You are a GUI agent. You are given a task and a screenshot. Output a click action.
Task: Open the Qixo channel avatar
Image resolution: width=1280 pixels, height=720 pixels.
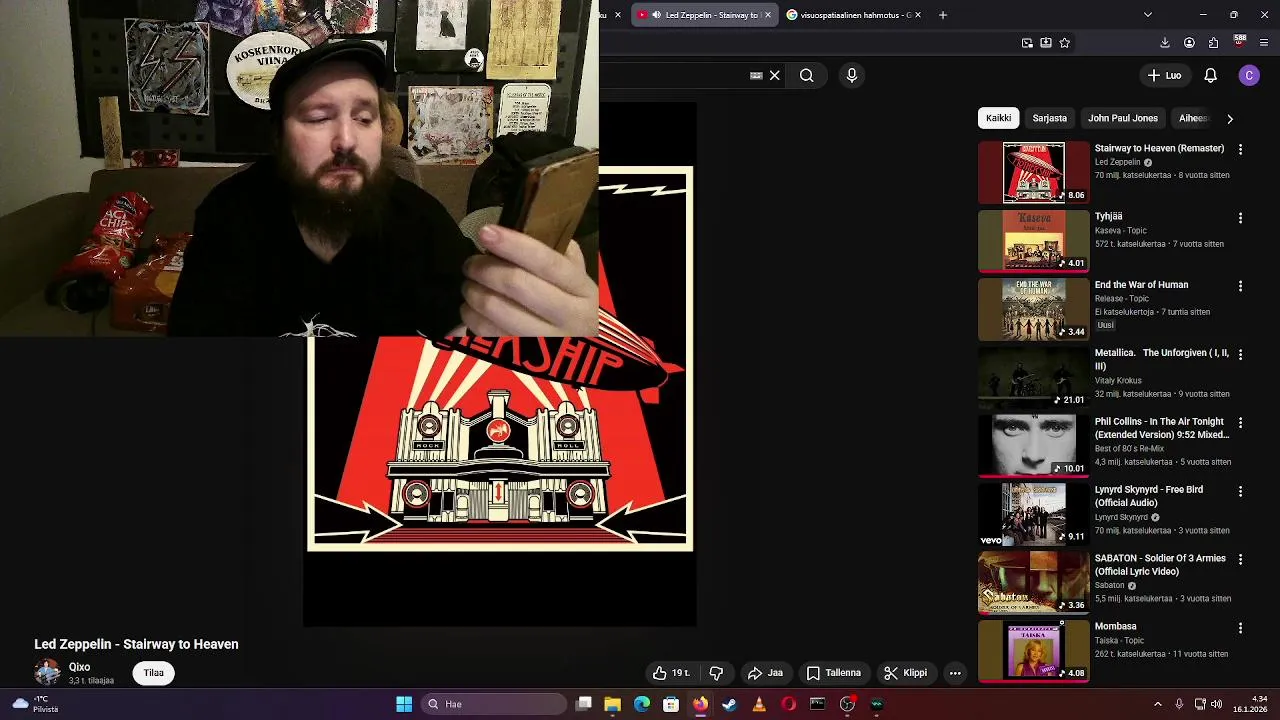(47, 672)
